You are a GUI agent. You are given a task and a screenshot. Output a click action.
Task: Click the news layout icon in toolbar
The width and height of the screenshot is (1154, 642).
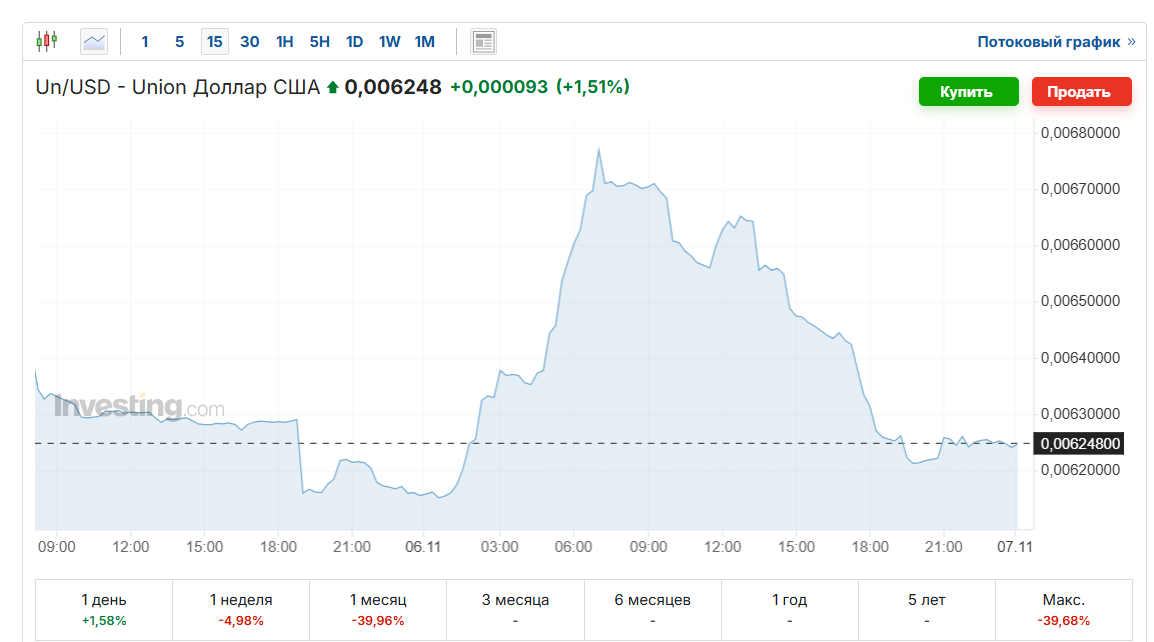[x=484, y=41]
